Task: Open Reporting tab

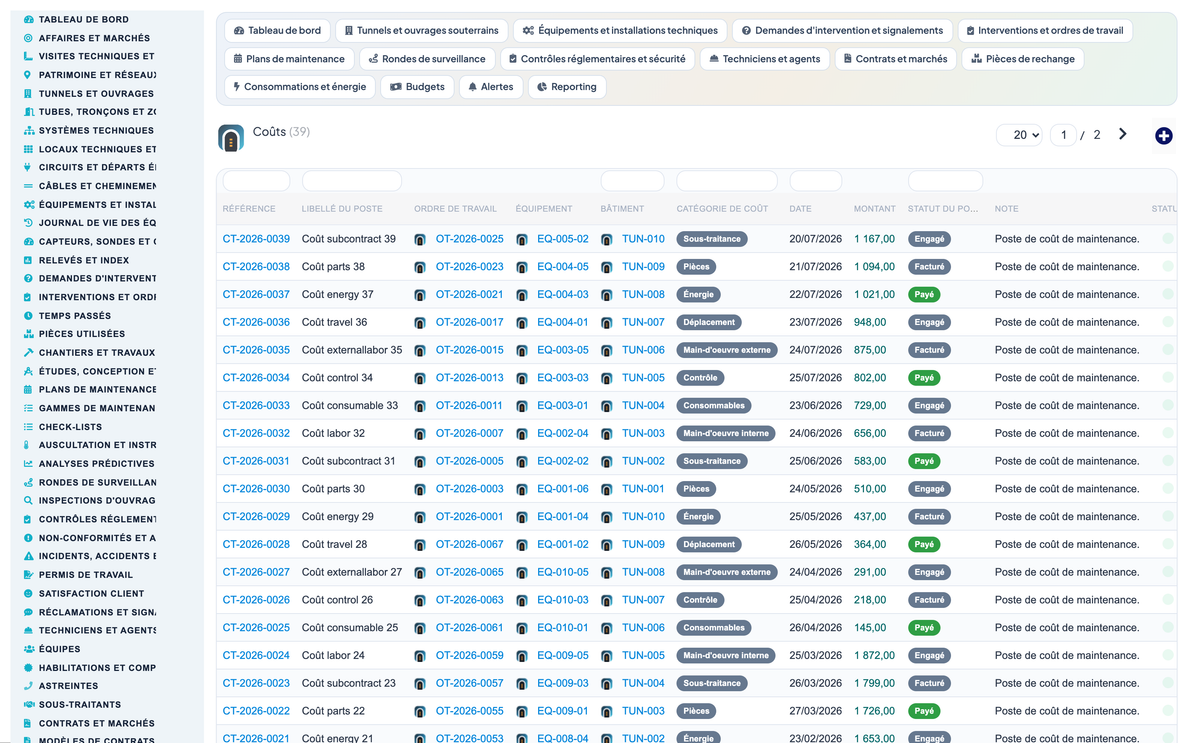Action: 566,87
